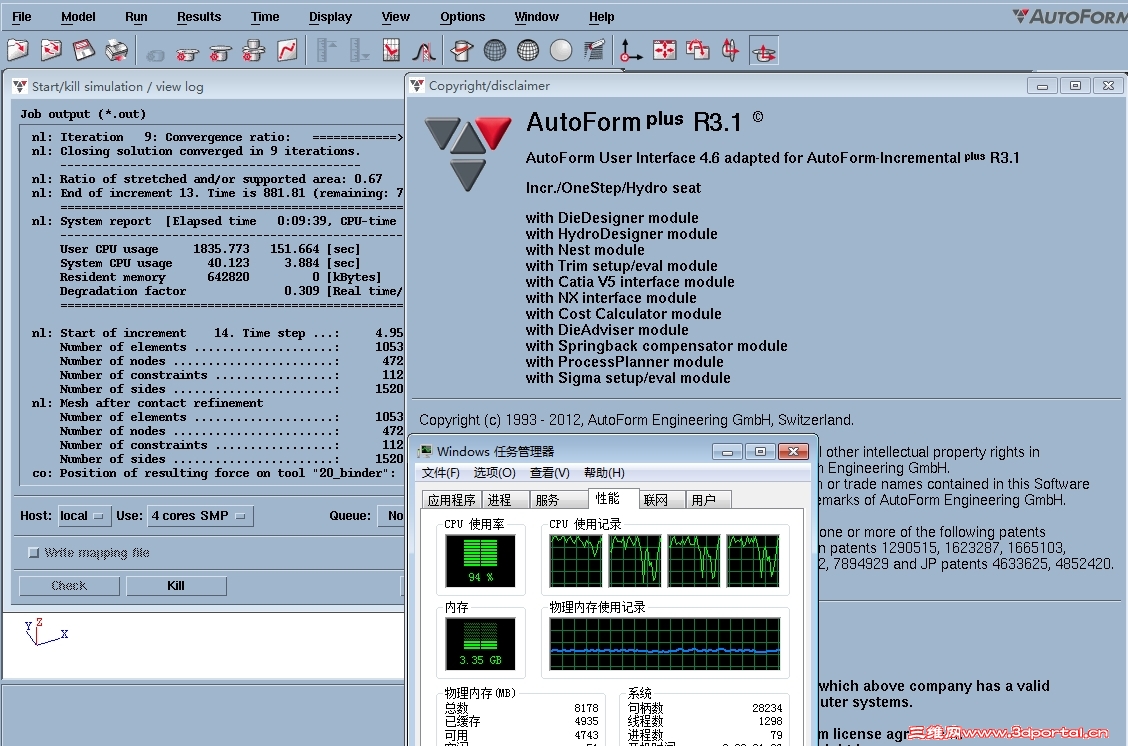Click the AutoForm triangle logo in disclaimer
The image size is (1128, 746).
click(468, 153)
